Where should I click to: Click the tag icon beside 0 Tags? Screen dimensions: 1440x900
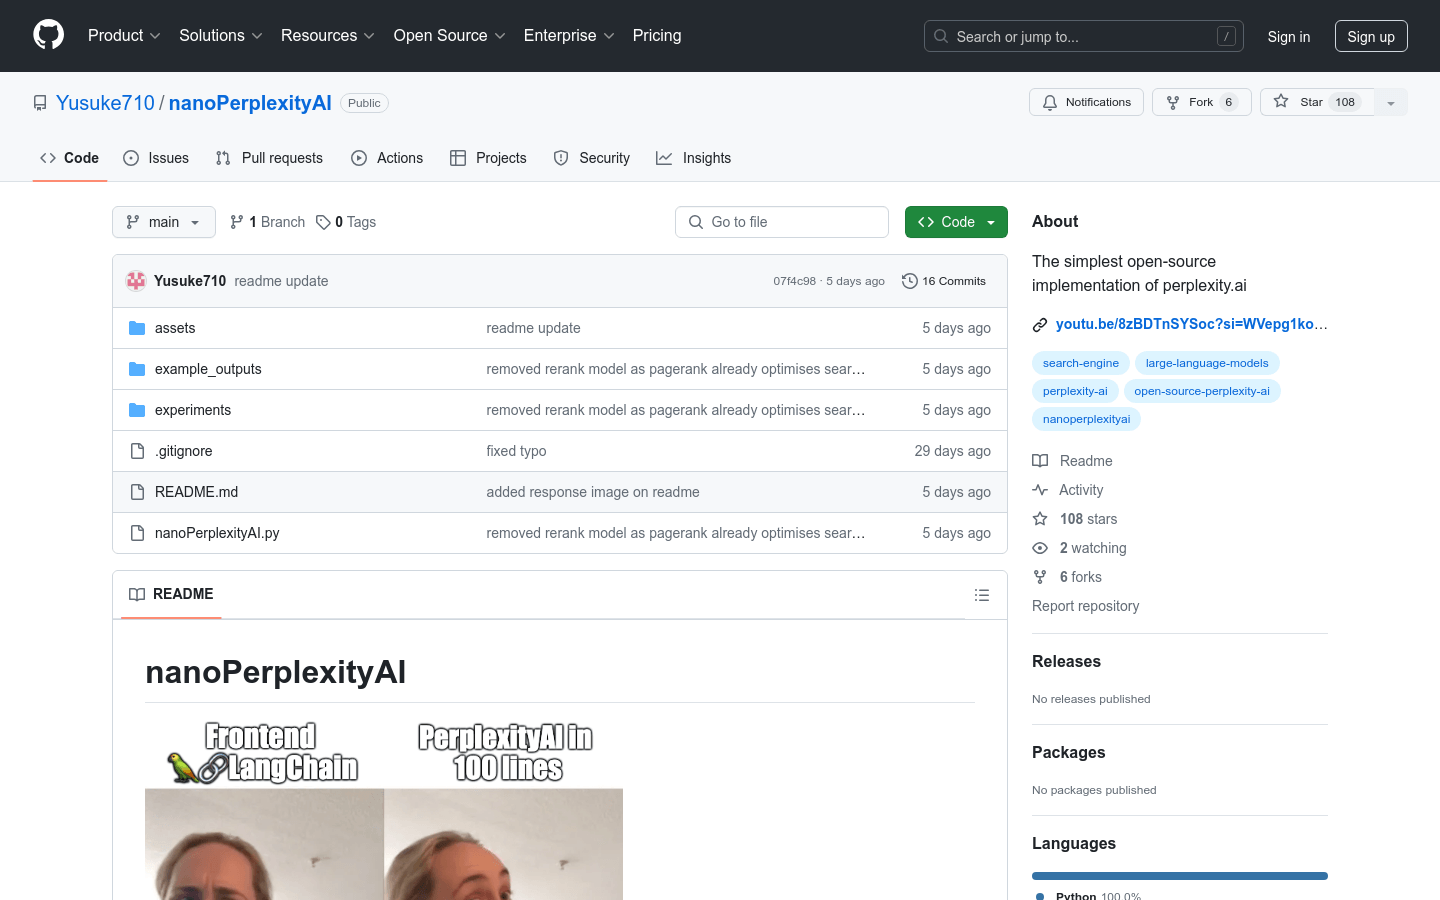[x=323, y=222]
